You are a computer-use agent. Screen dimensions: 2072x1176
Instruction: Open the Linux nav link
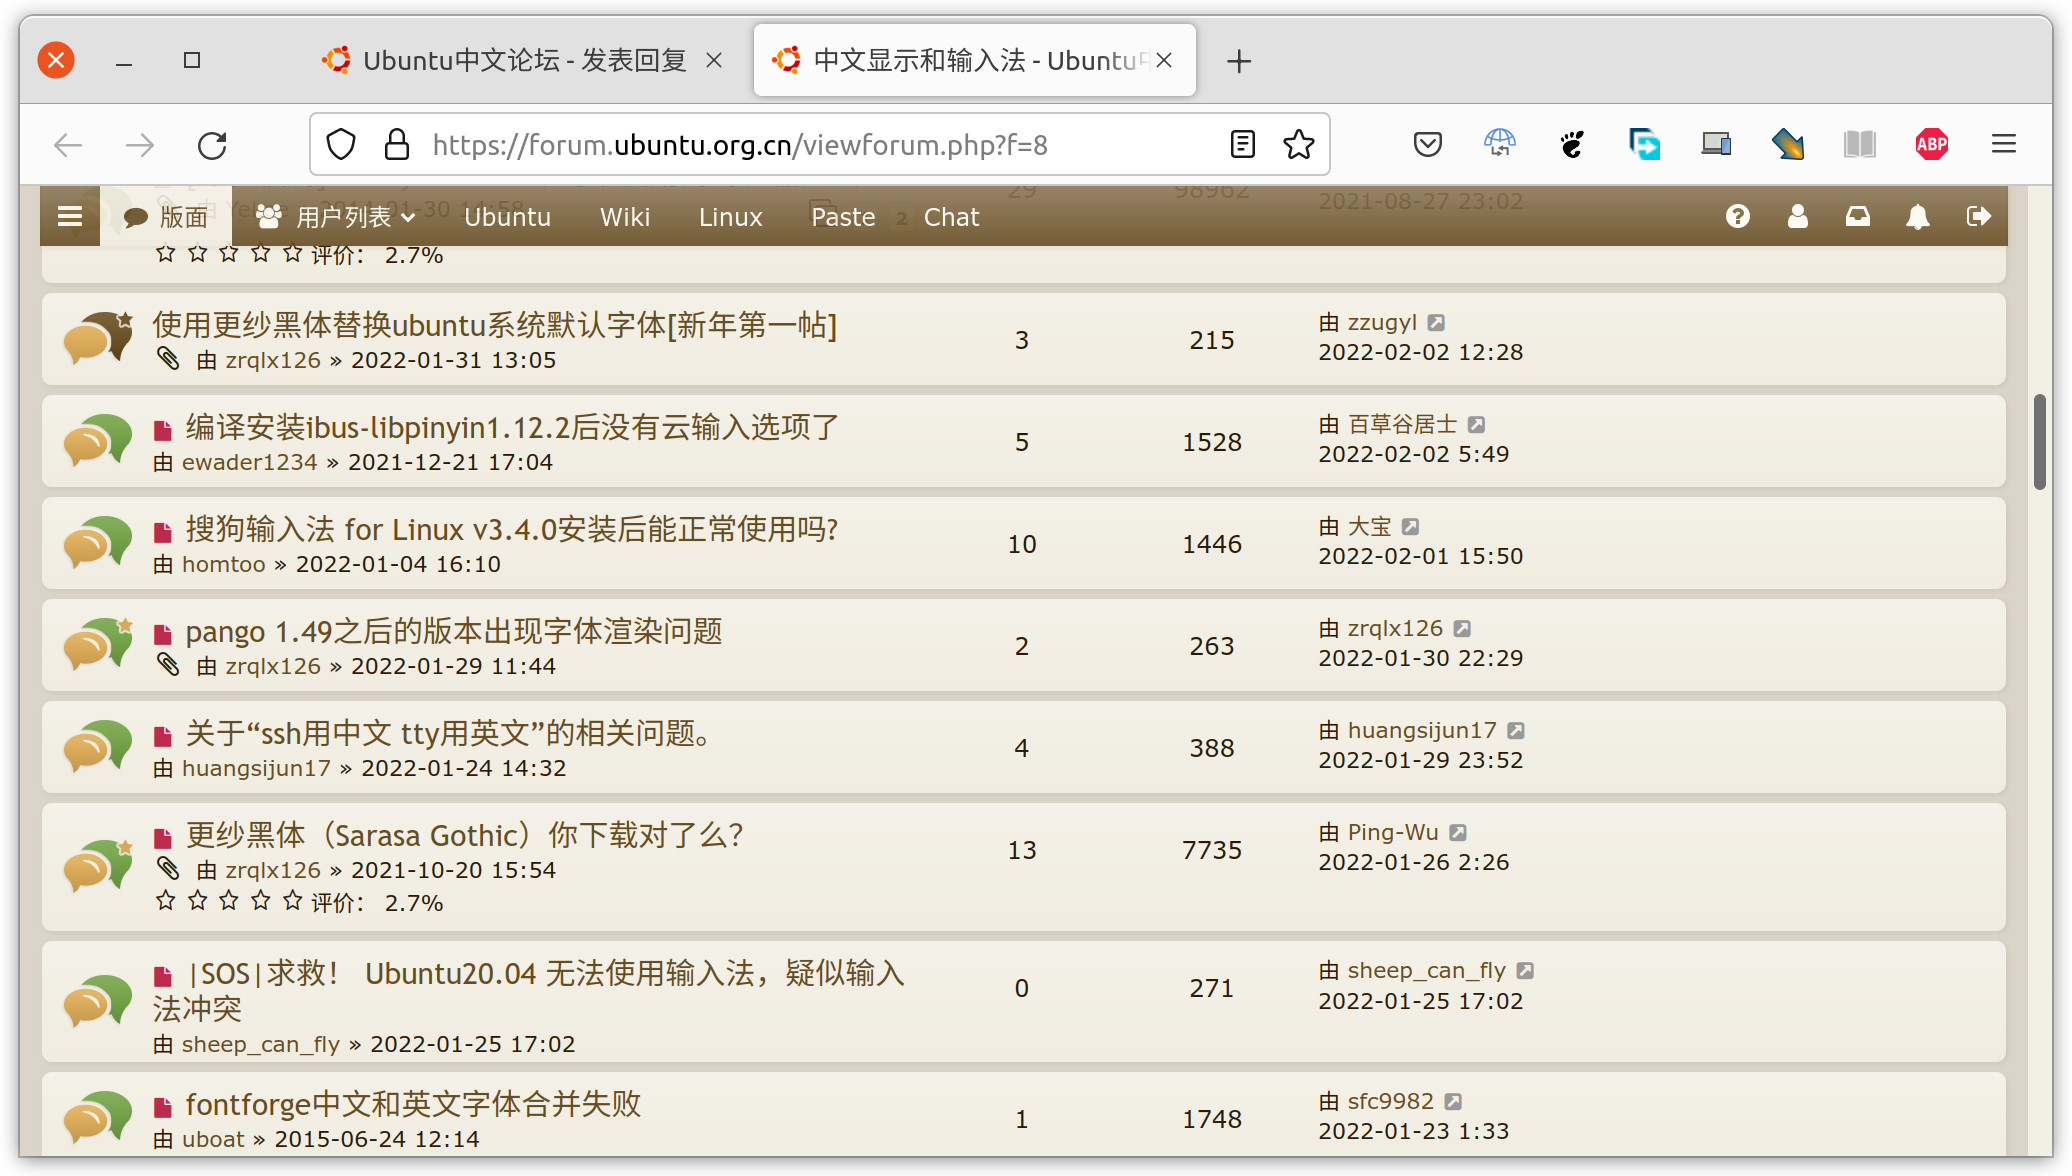pos(730,217)
